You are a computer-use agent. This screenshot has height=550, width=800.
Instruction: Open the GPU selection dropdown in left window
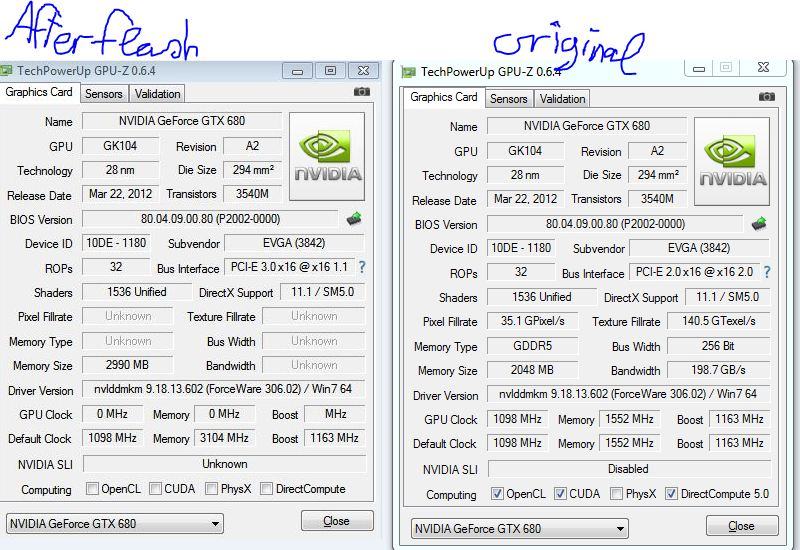coord(115,523)
